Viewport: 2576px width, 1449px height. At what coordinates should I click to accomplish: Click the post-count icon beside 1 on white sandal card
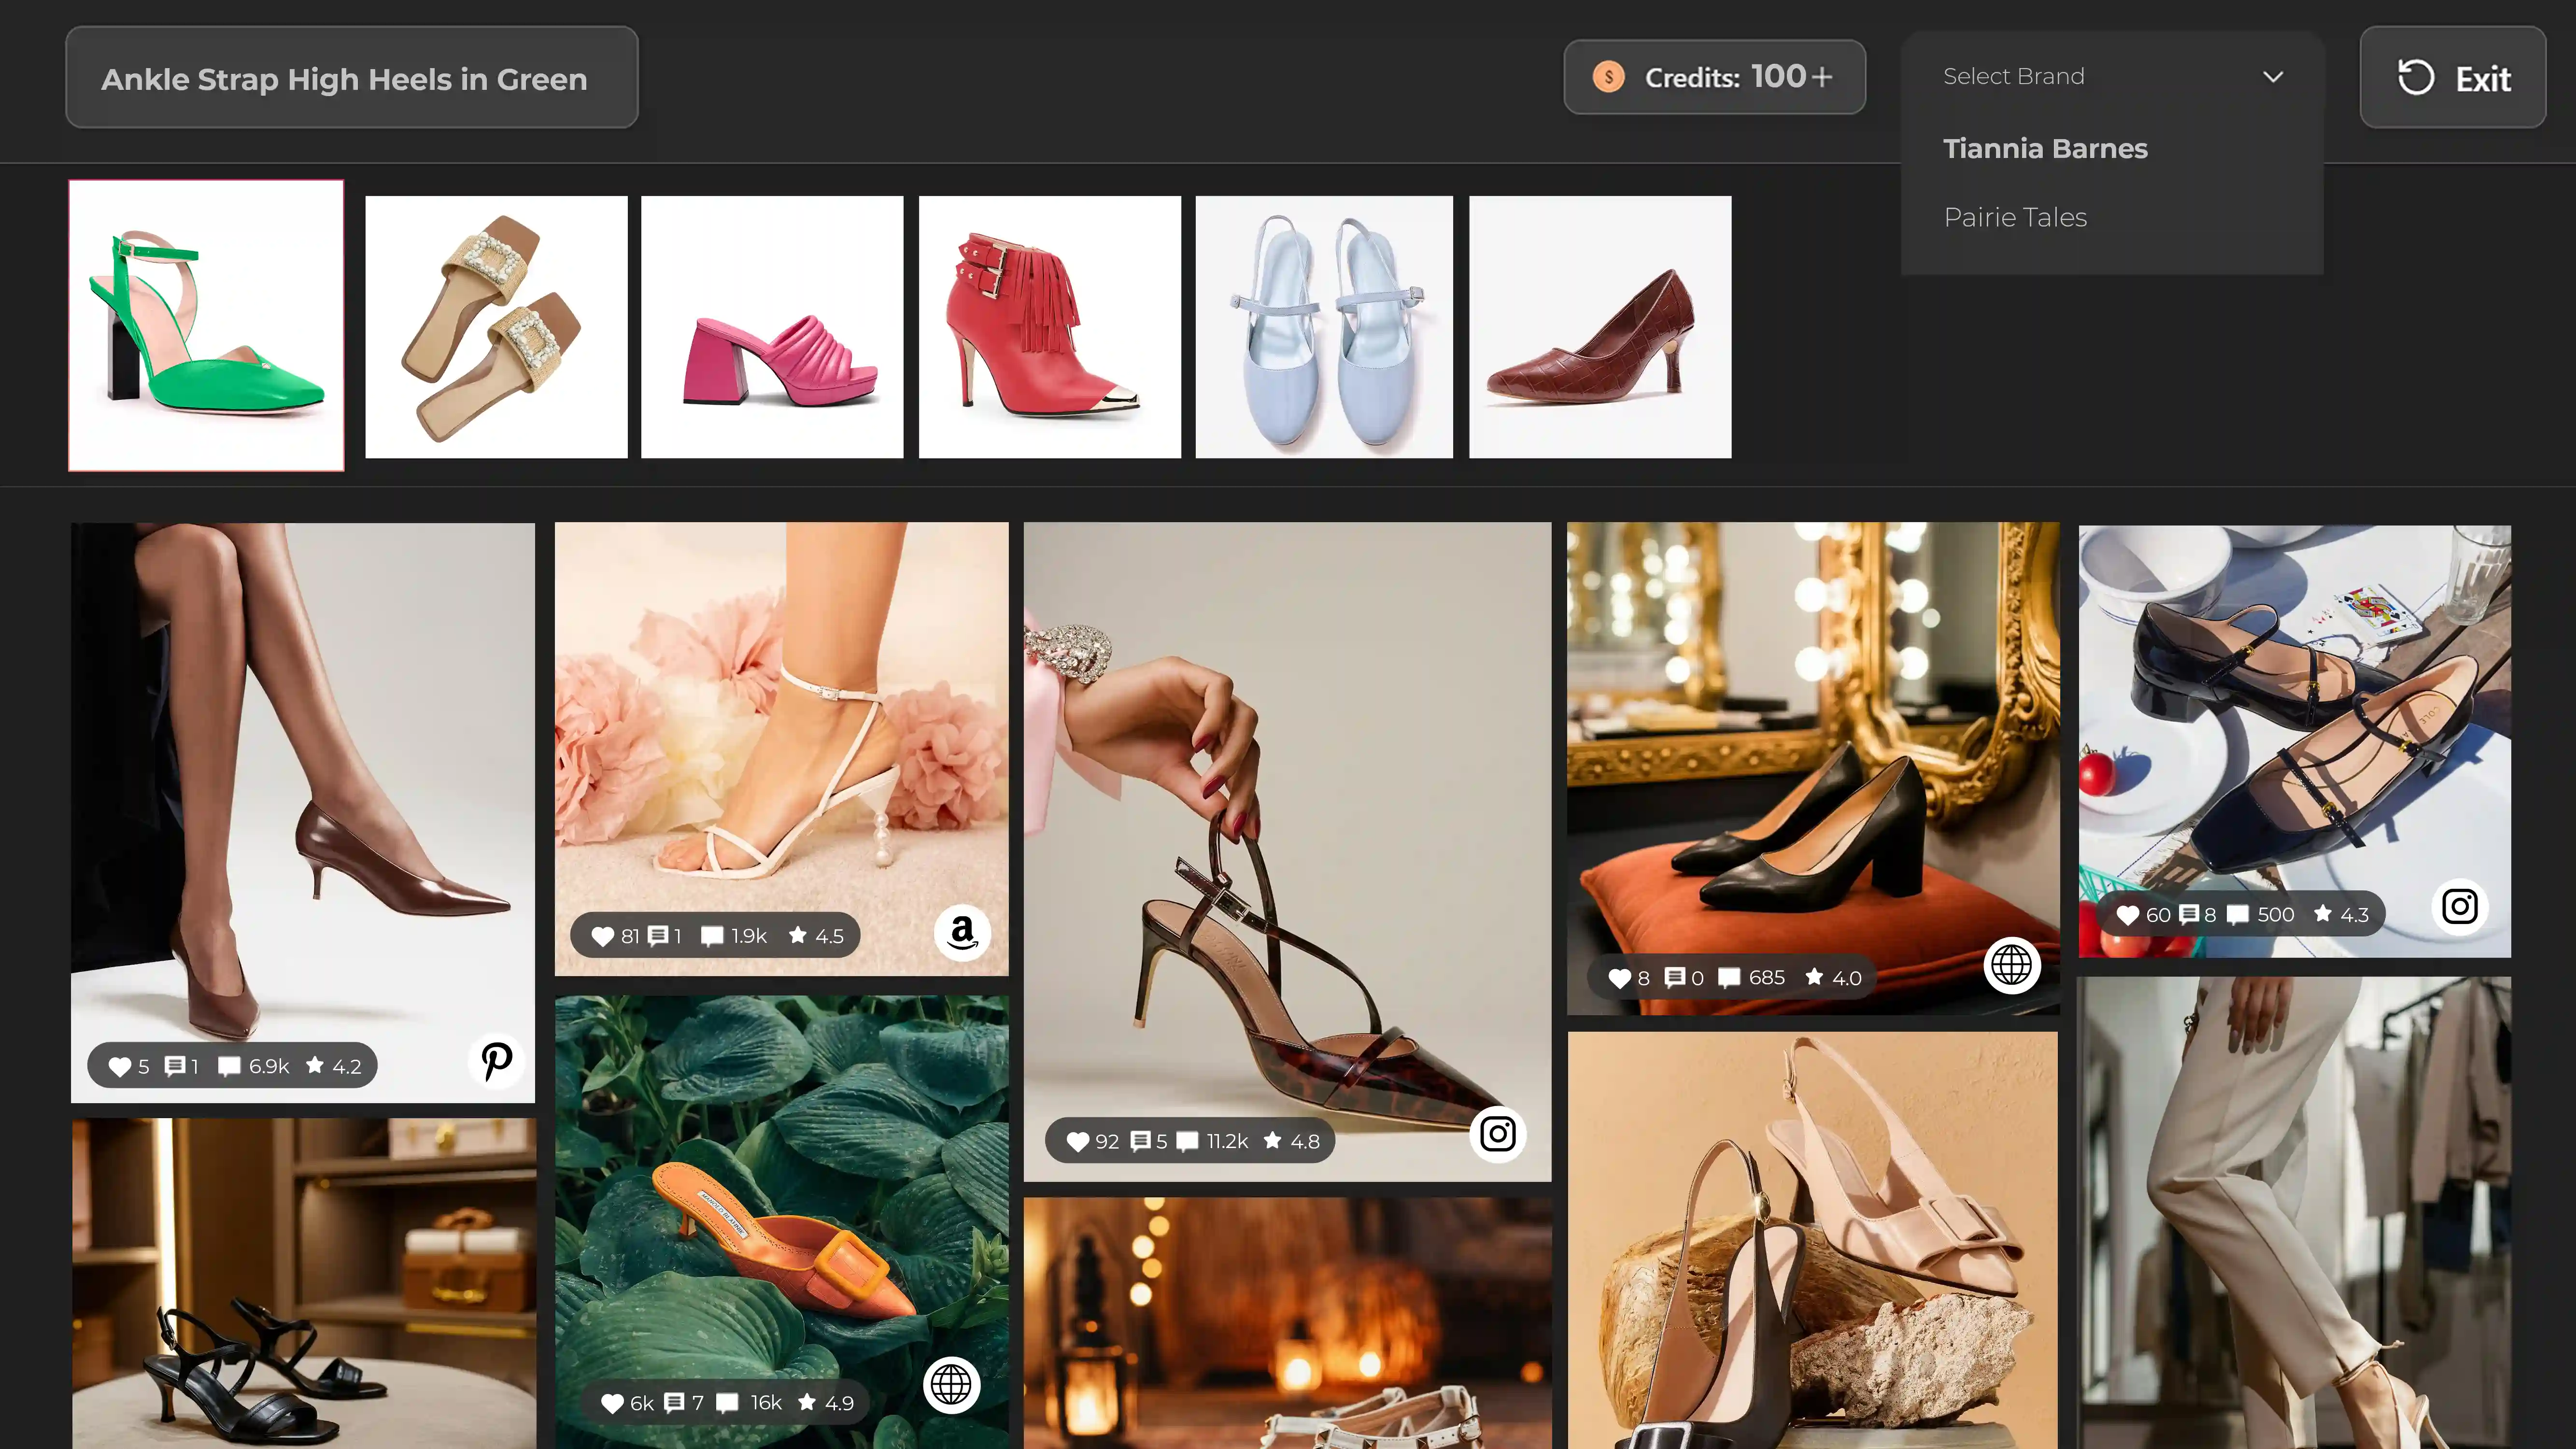pos(658,935)
